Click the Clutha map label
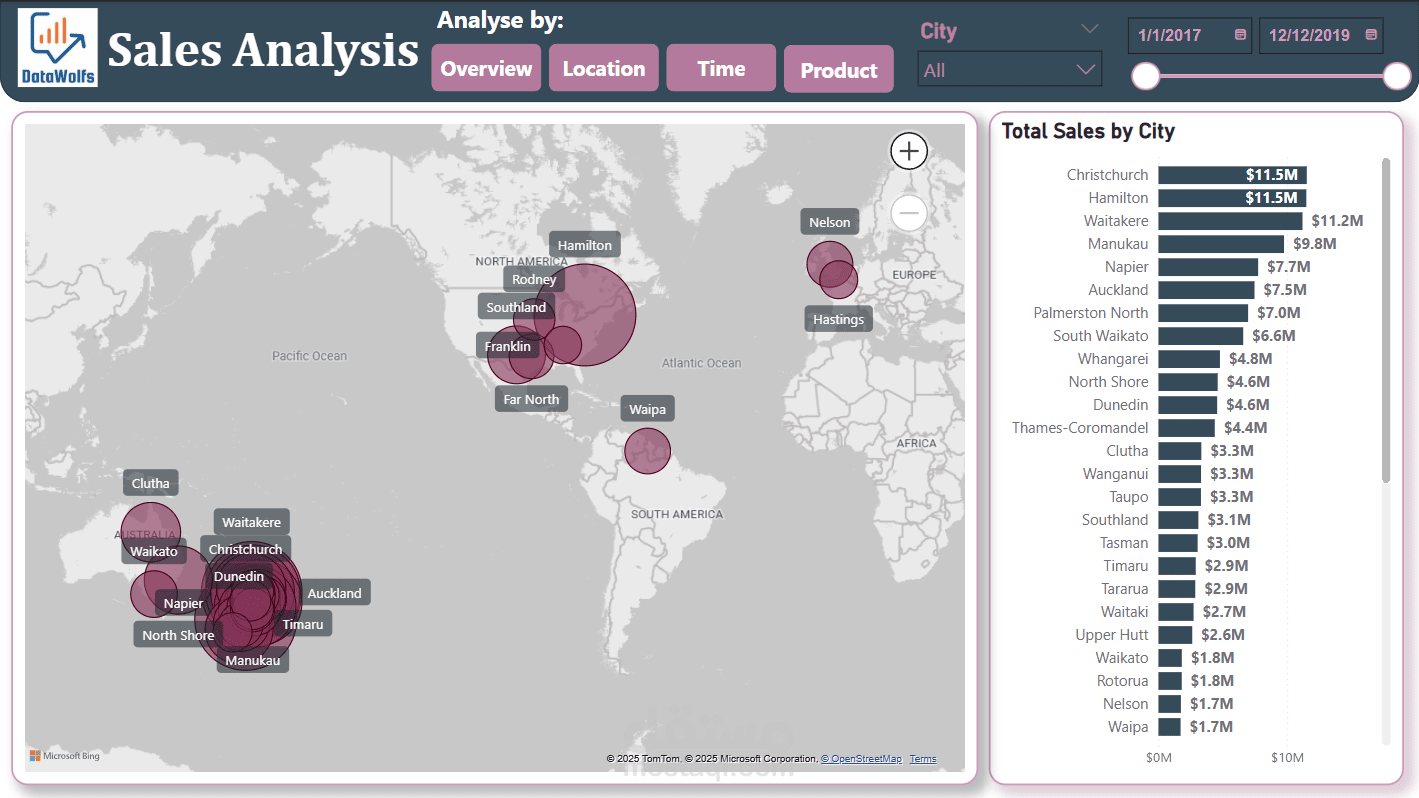Viewport: 1419px width, 798px height. (151, 483)
